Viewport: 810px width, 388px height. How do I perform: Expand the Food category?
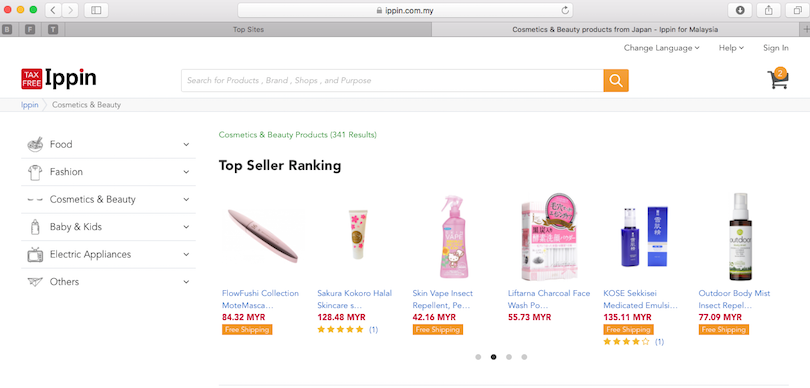[108, 145]
